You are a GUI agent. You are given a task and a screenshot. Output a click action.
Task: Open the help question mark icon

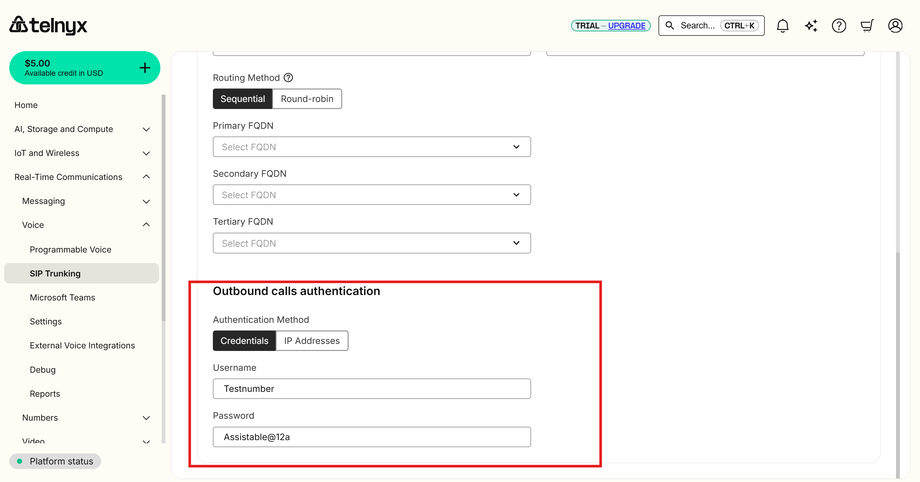(839, 26)
